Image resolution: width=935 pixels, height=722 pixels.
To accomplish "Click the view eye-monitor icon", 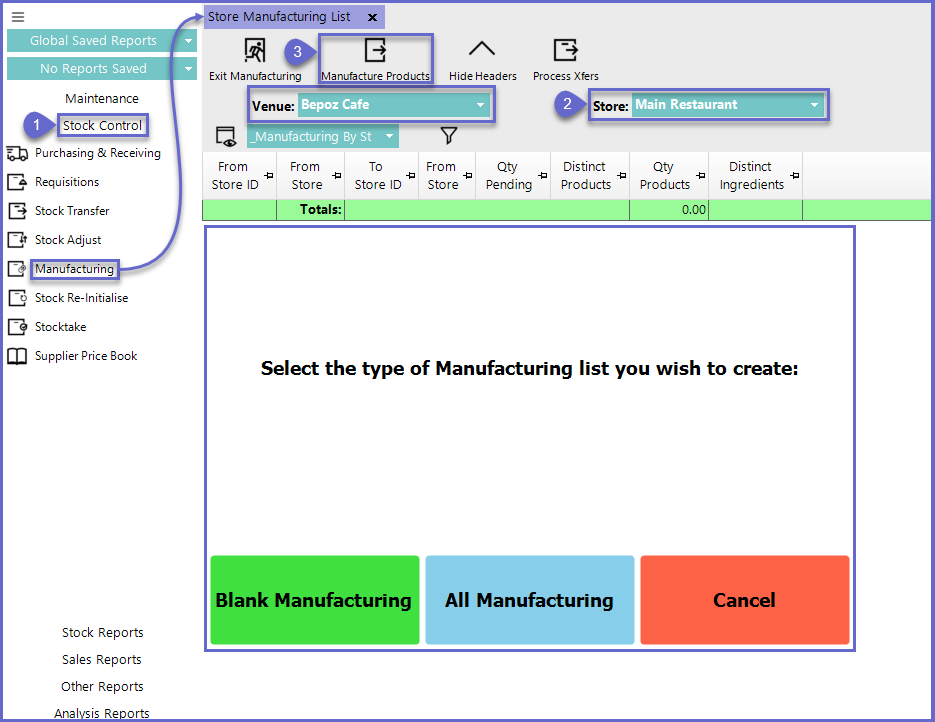I will click(x=226, y=136).
